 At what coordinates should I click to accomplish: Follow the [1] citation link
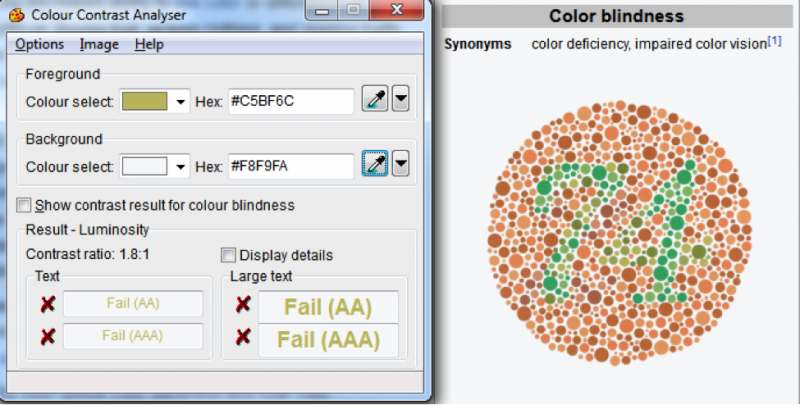pos(774,41)
